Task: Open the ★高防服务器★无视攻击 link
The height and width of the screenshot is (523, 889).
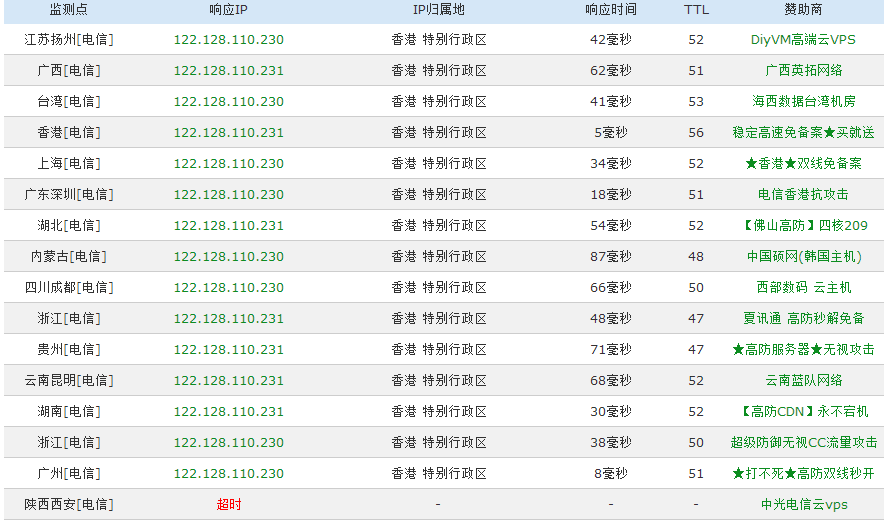Action: tap(803, 350)
